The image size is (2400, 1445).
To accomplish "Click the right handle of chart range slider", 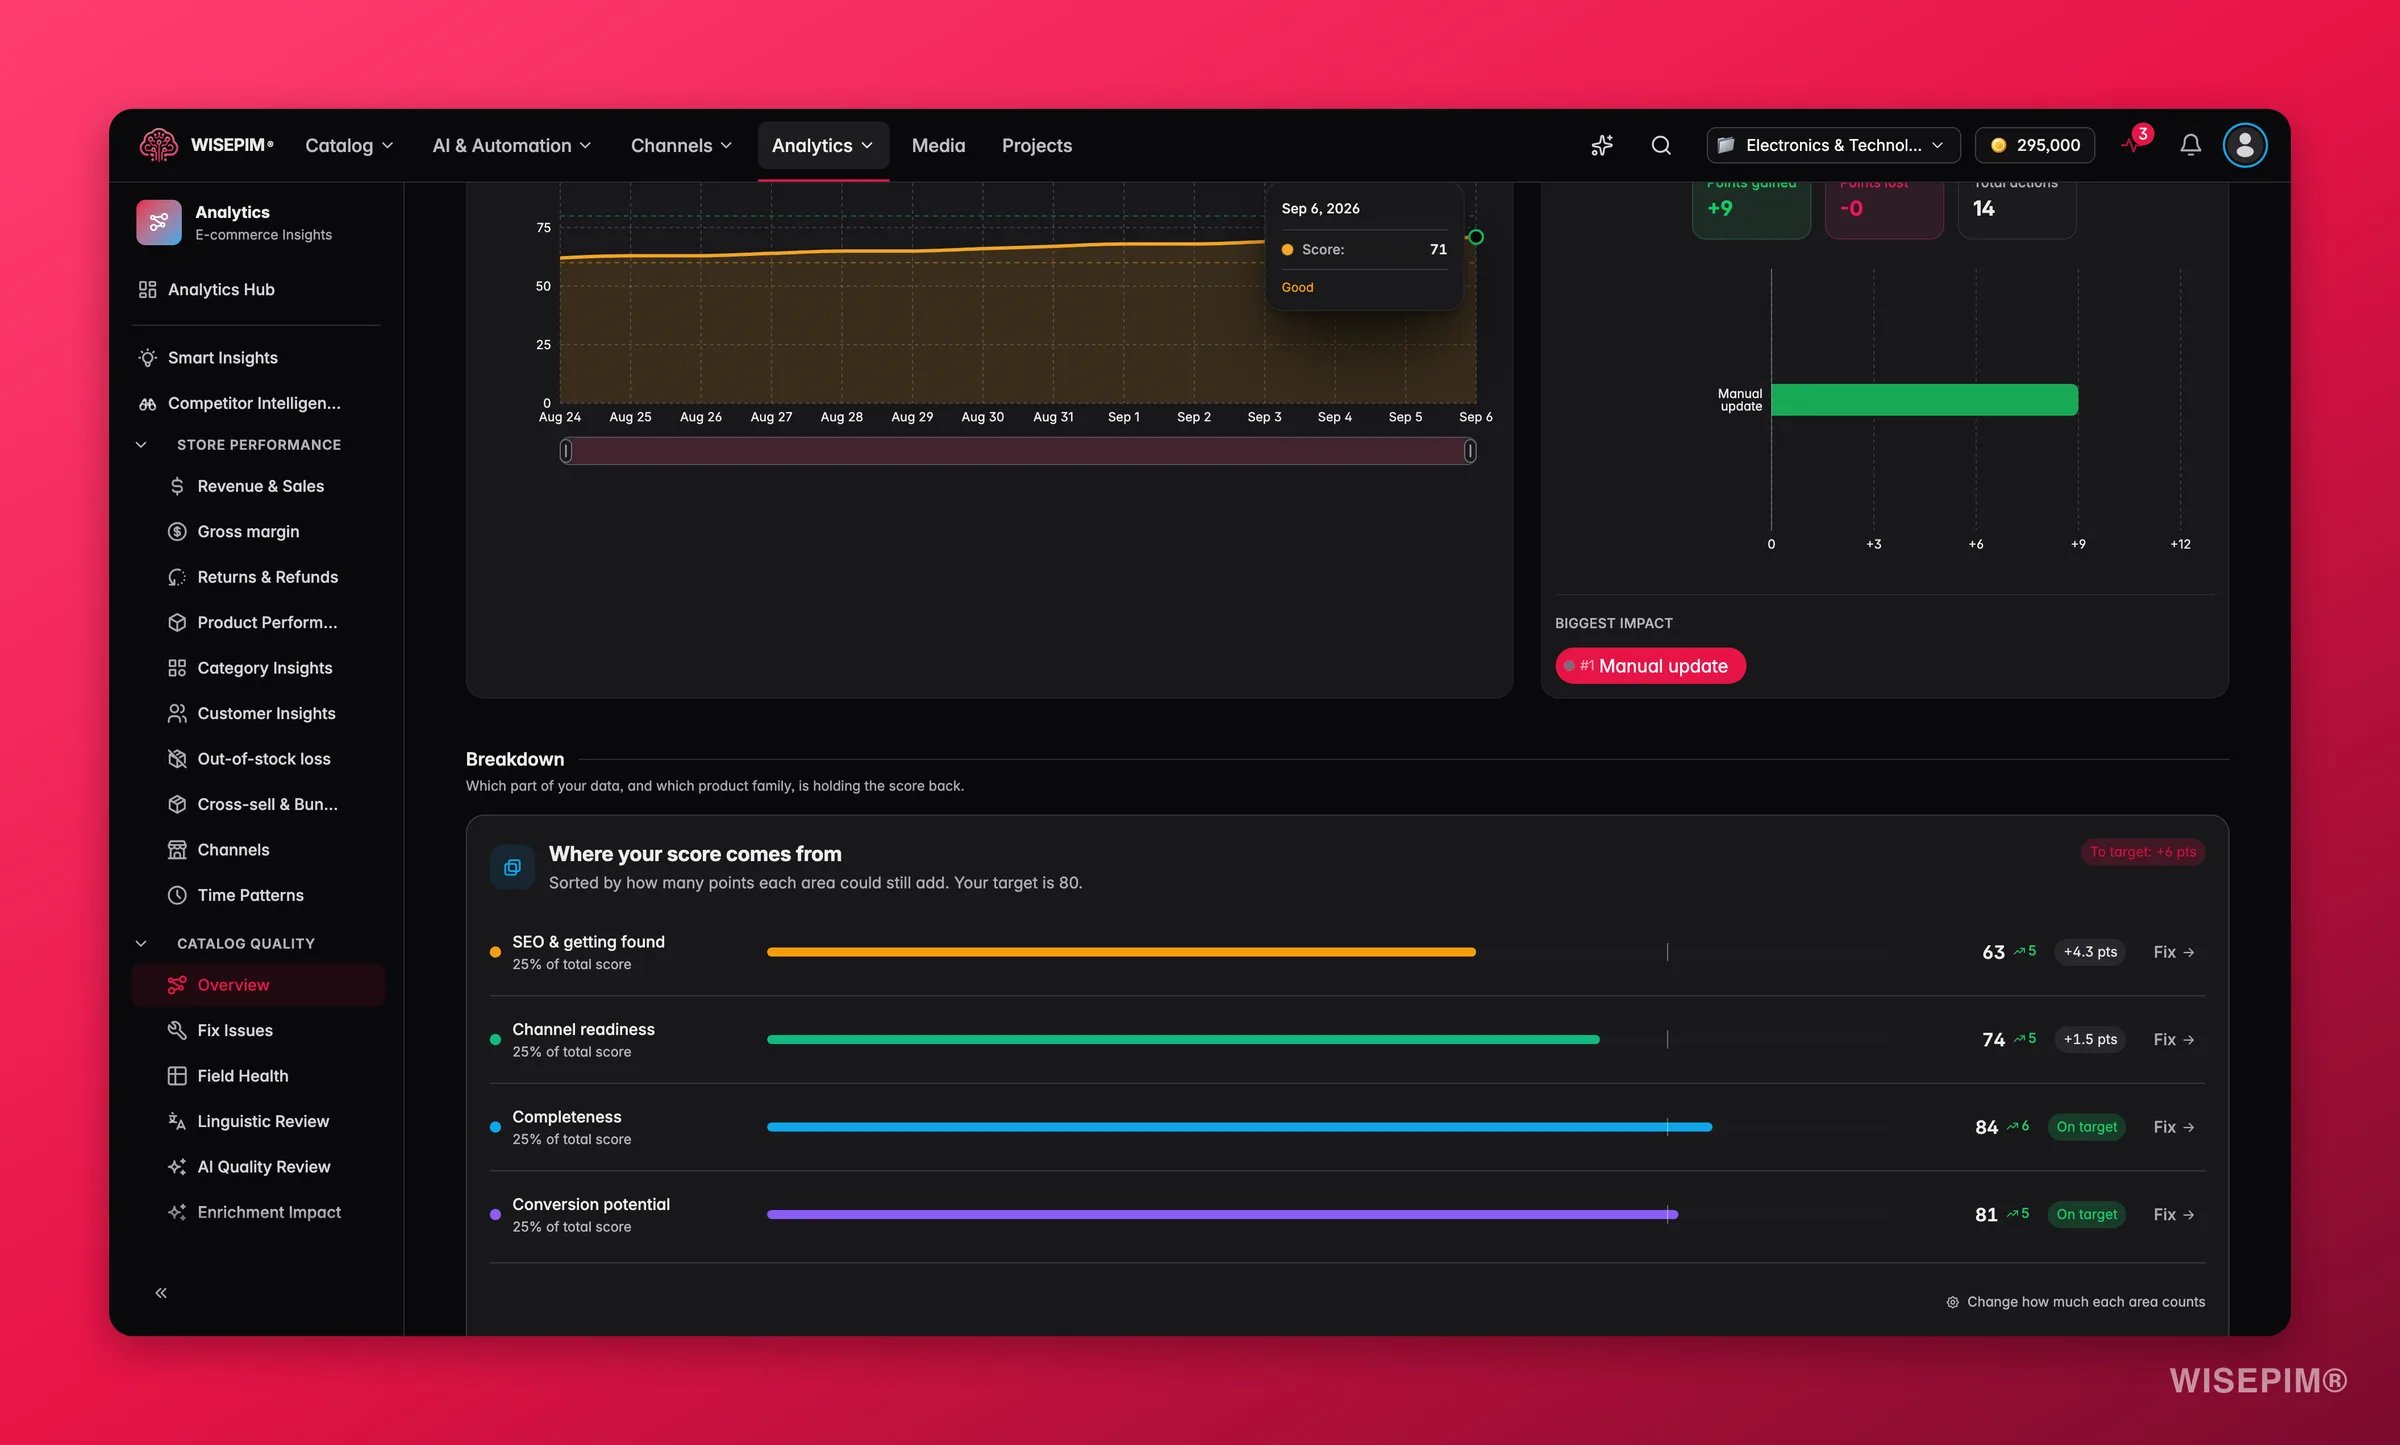I will pos(1470,451).
